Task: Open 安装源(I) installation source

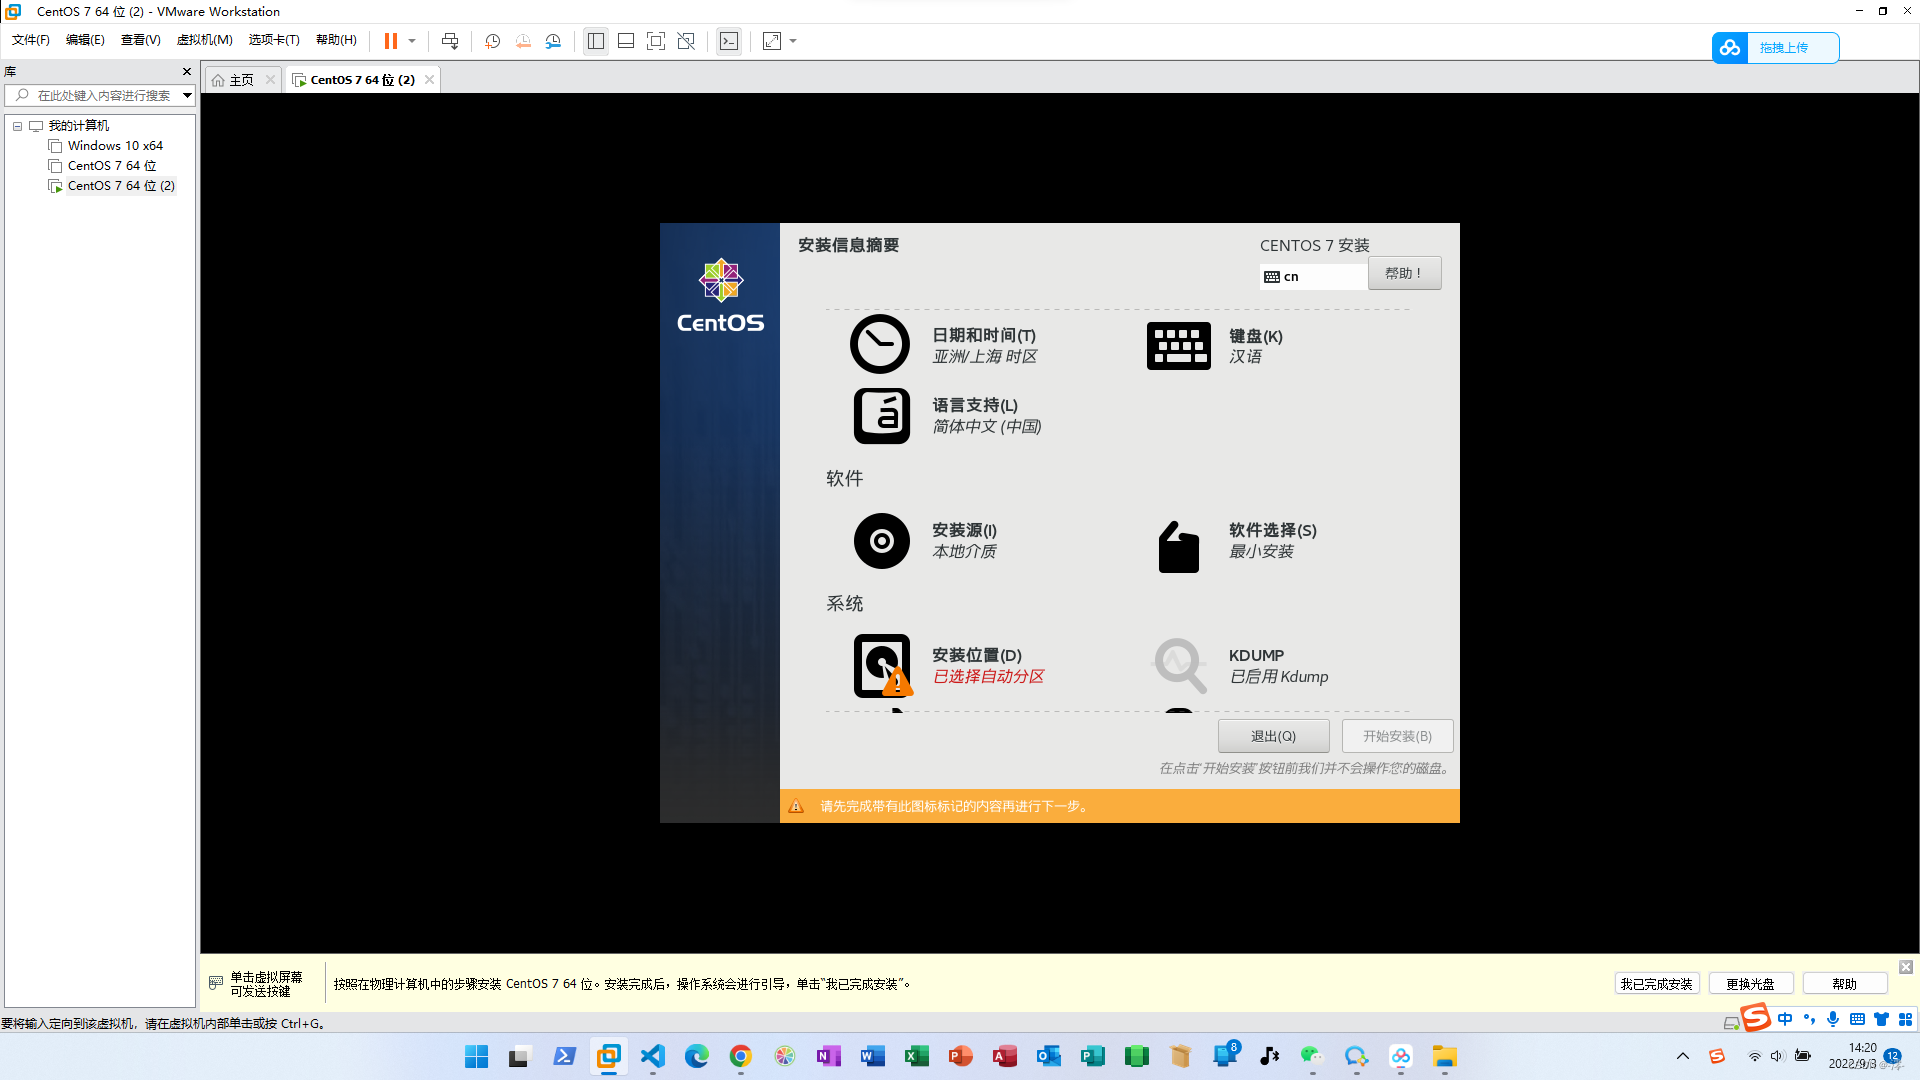Action: point(925,541)
